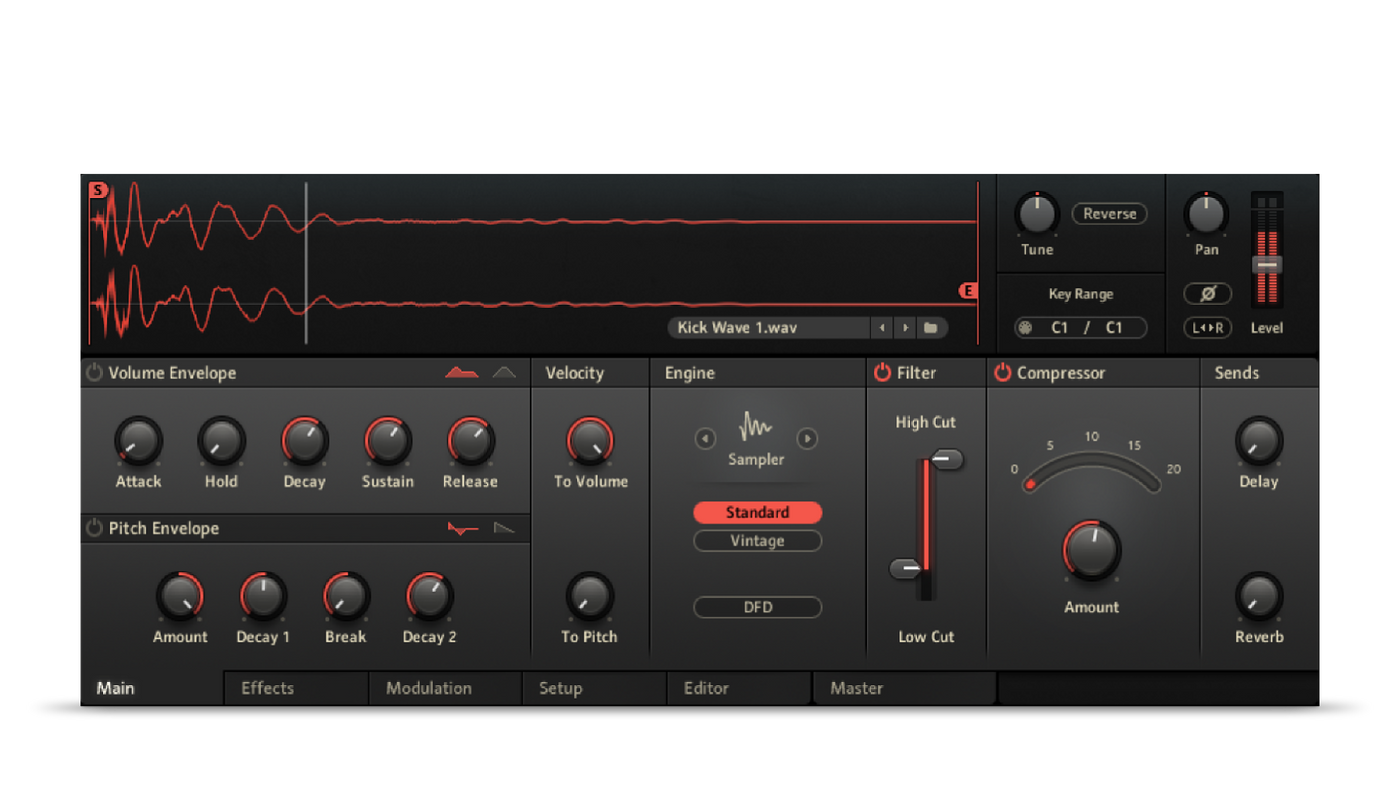Click the Kick Wave 1.wav sample name
Screen dimensions: 1400x798
point(736,328)
